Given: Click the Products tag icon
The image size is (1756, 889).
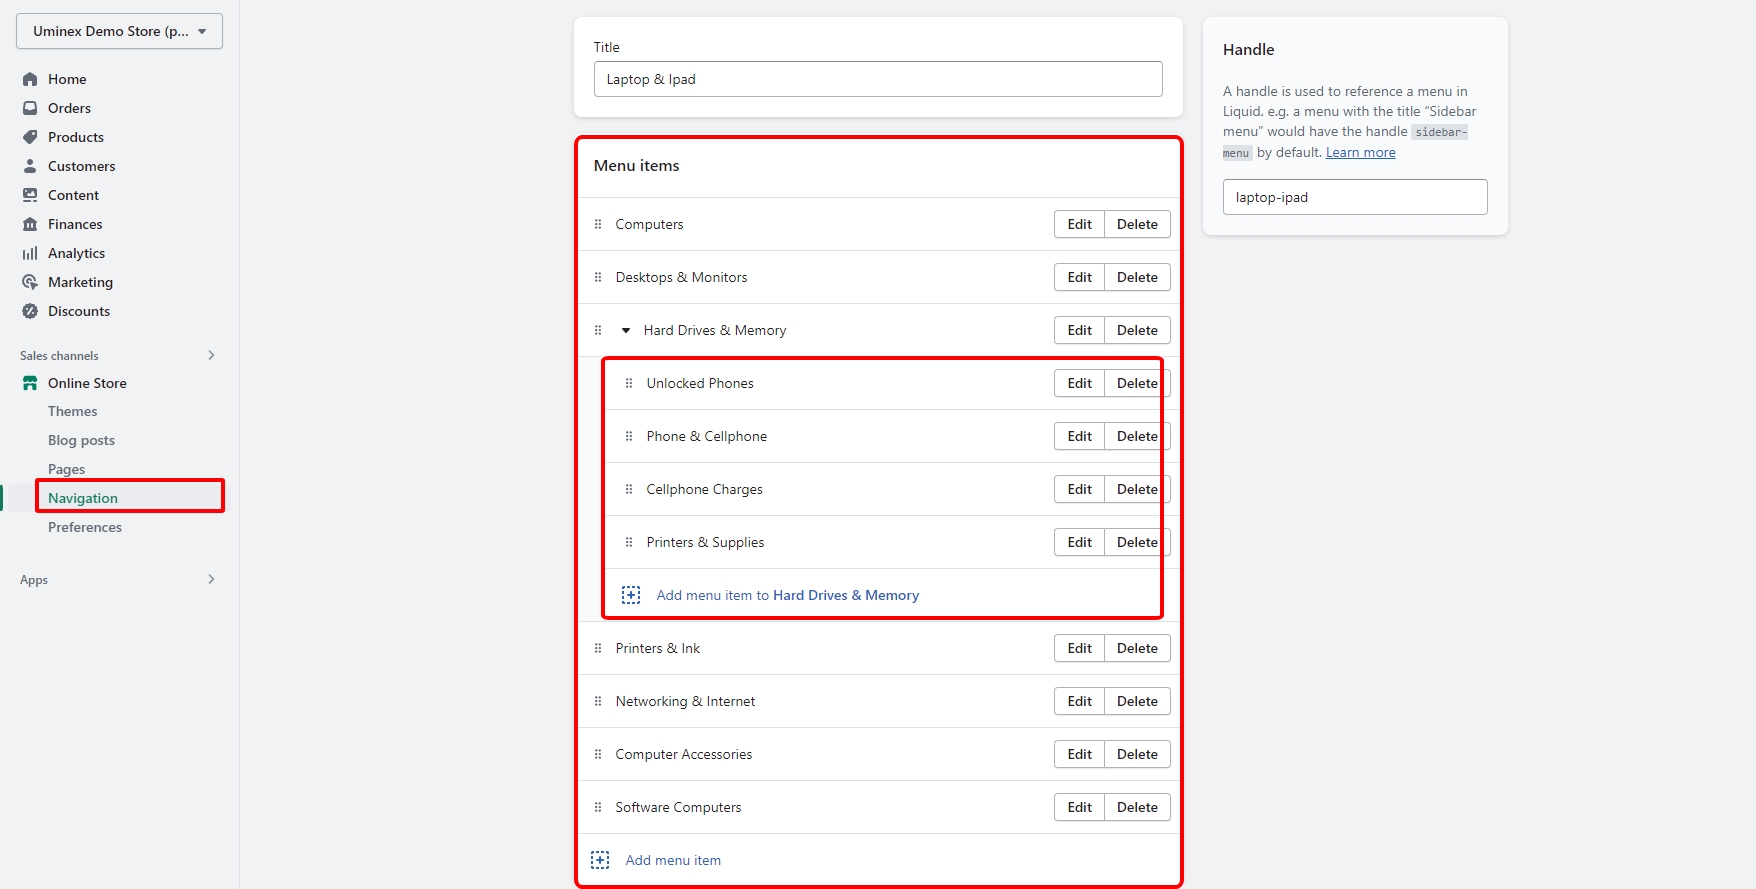Looking at the screenshot, I should point(30,137).
